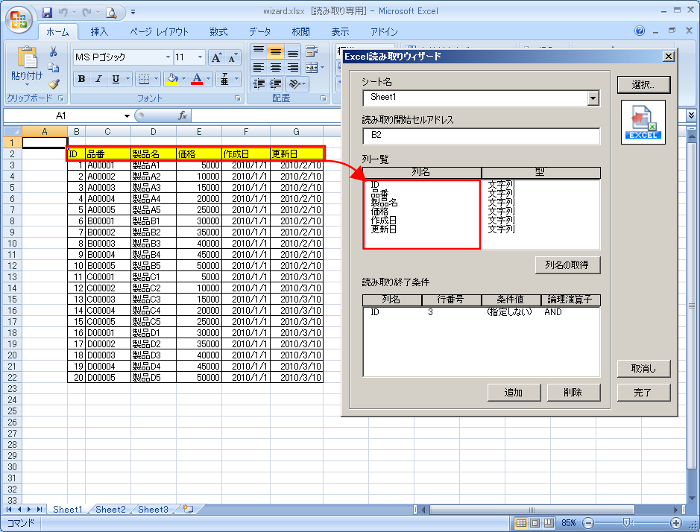The height and width of the screenshot is (532, 700).
Task: Click the Save icon in quick access toolbar
Action: pos(47,12)
